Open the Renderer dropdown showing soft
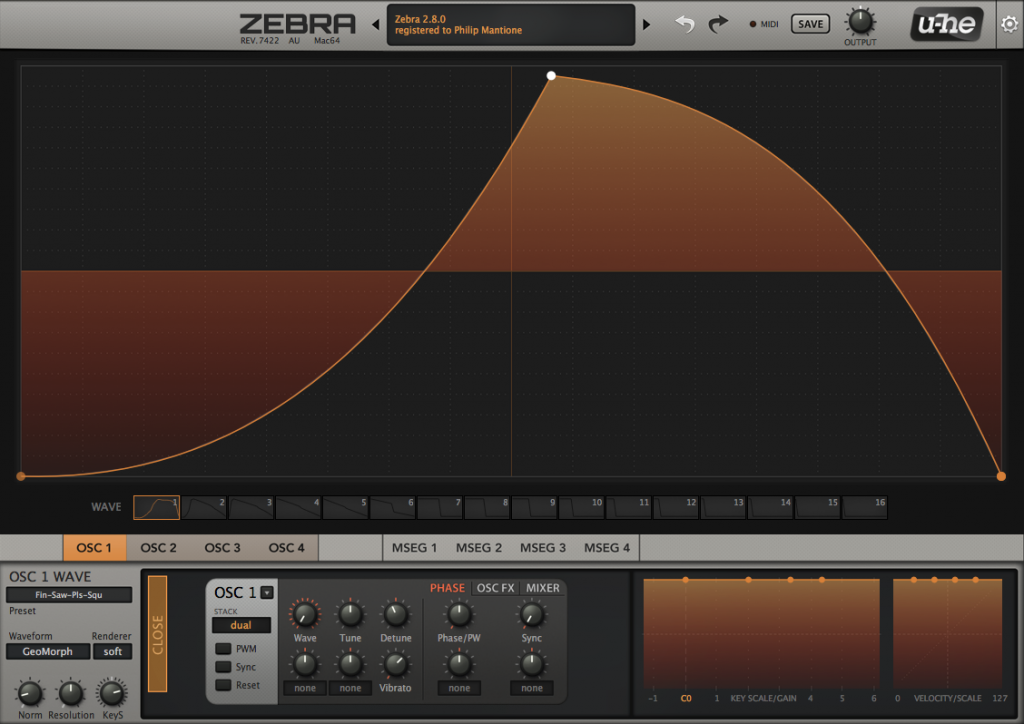Viewport: 1024px width, 724px height. pyautogui.click(x=111, y=651)
